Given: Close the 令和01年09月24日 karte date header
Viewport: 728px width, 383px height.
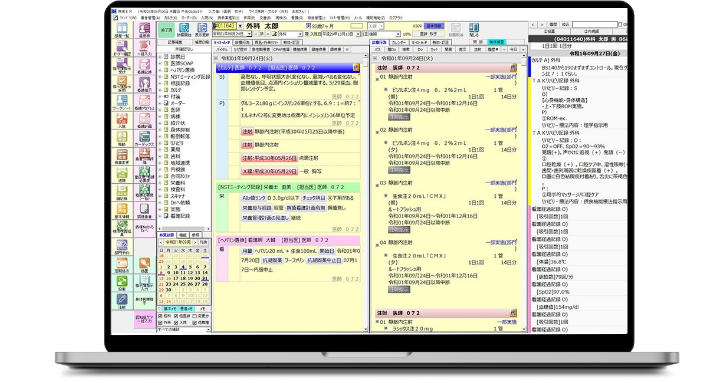Looking at the screenshot, I should 216,58.
